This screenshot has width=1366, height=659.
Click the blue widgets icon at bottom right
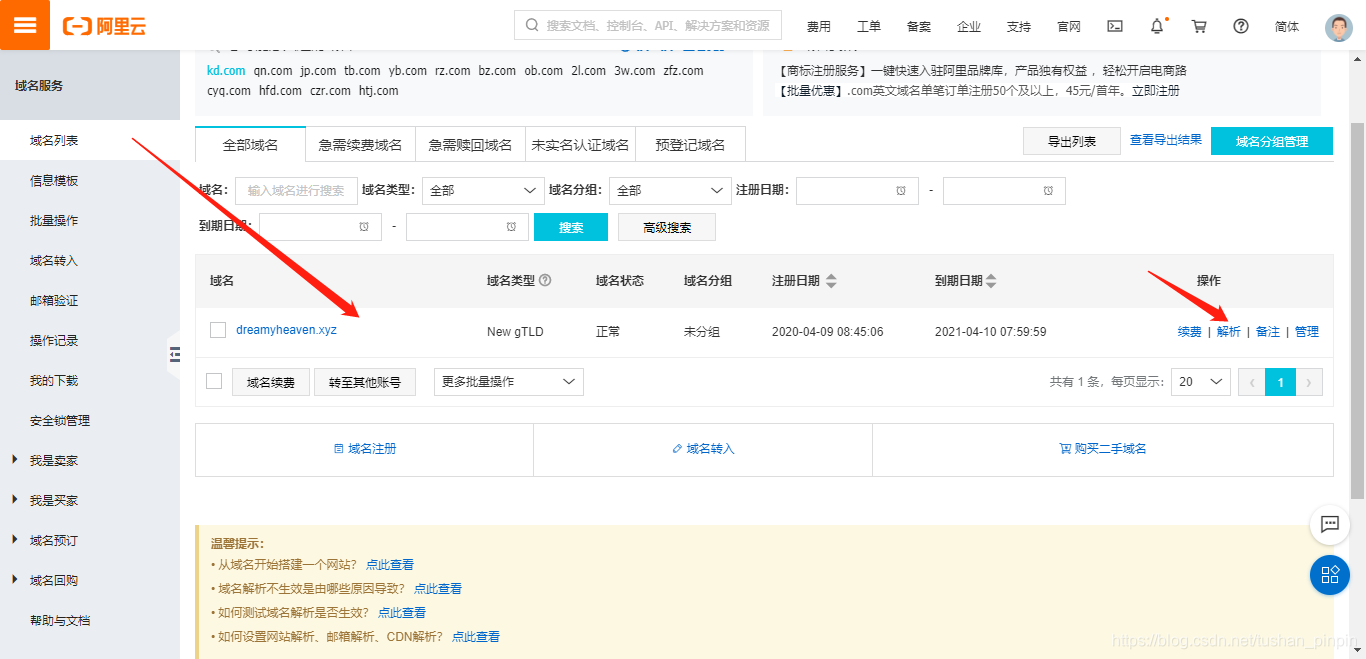coord(1329,575)
